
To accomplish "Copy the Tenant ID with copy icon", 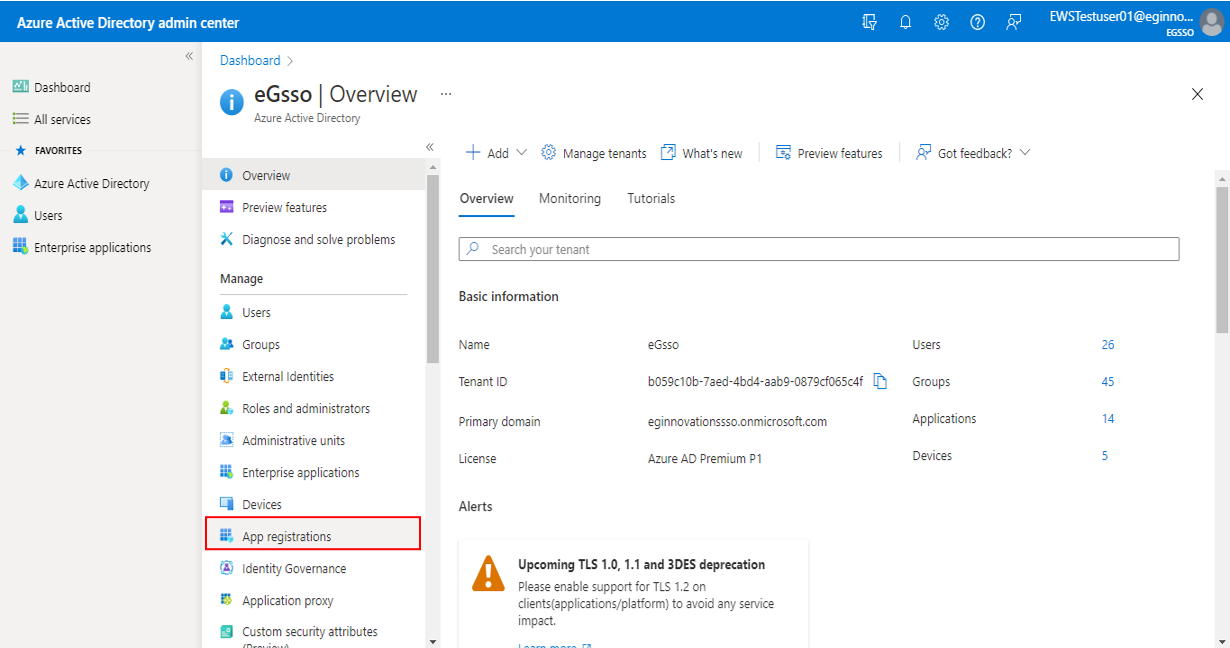I will click(880, 381).
